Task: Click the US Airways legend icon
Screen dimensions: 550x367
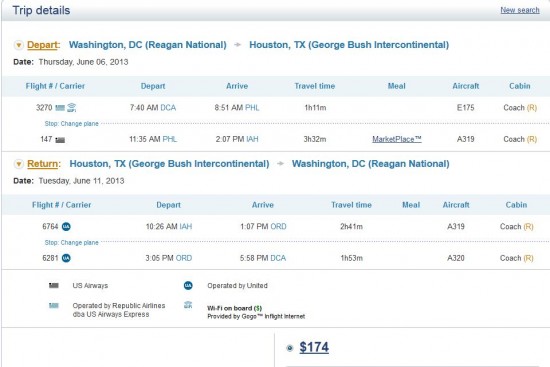Action: click(x=54, y=286)
